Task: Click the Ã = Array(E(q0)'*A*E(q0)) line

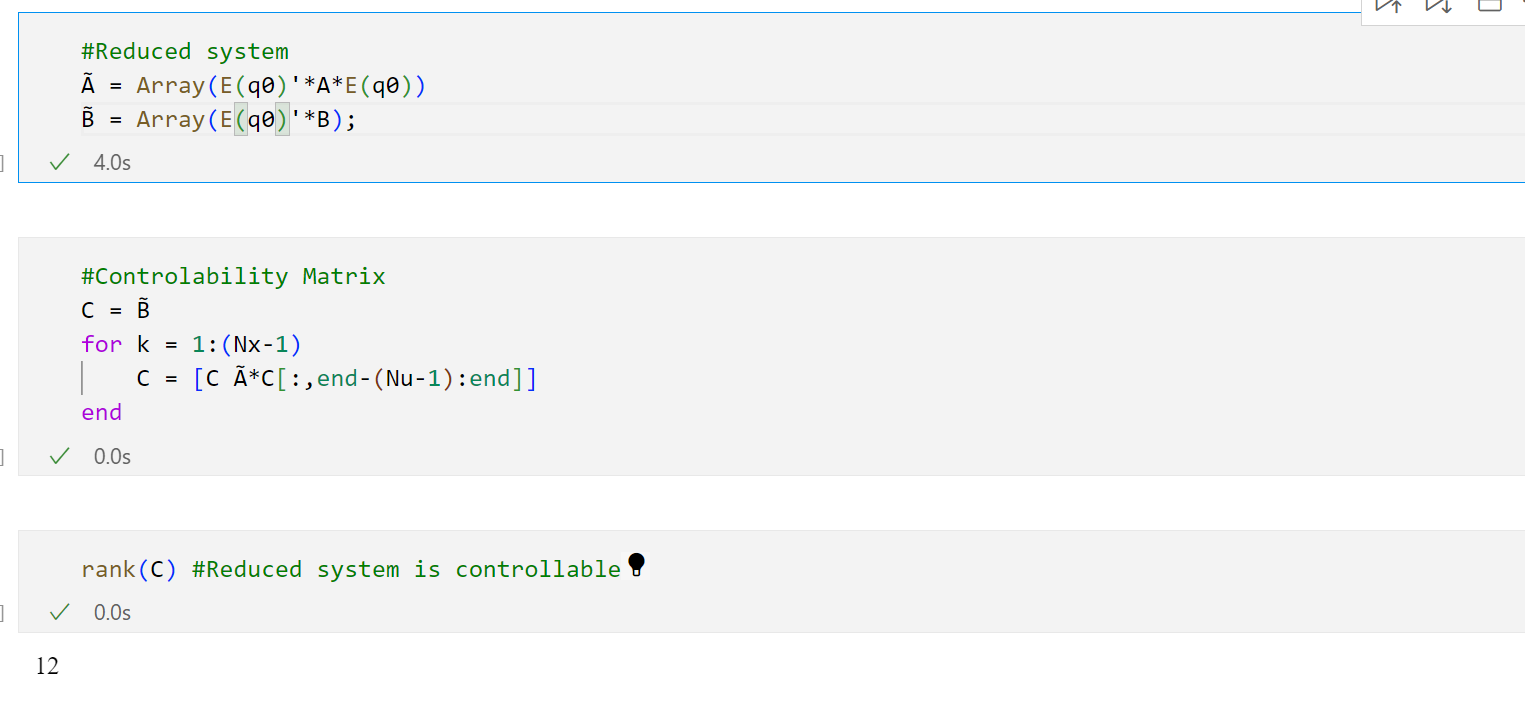Action: coord(254,86)
